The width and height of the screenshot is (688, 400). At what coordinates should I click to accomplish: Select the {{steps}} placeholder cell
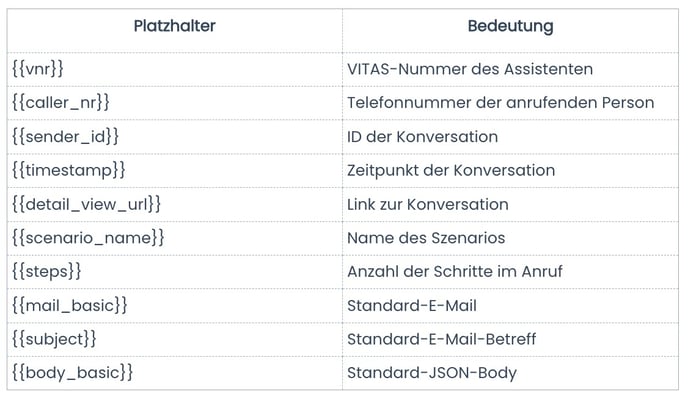coord(46,272)
